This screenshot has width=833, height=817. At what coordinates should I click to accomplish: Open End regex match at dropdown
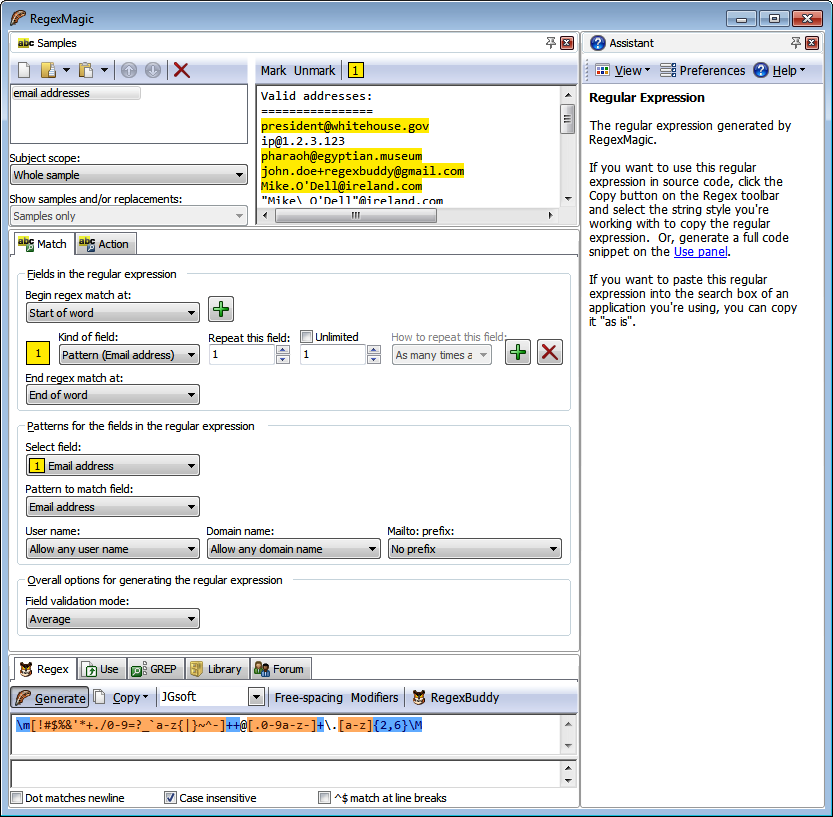tap(113, 395)
